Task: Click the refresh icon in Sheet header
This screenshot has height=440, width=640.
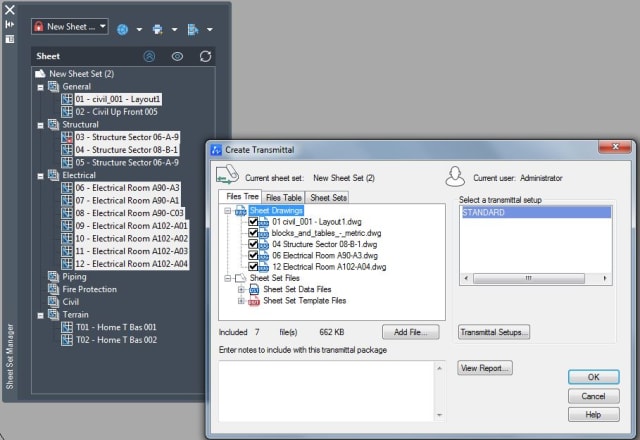Action: coord(205,56)
